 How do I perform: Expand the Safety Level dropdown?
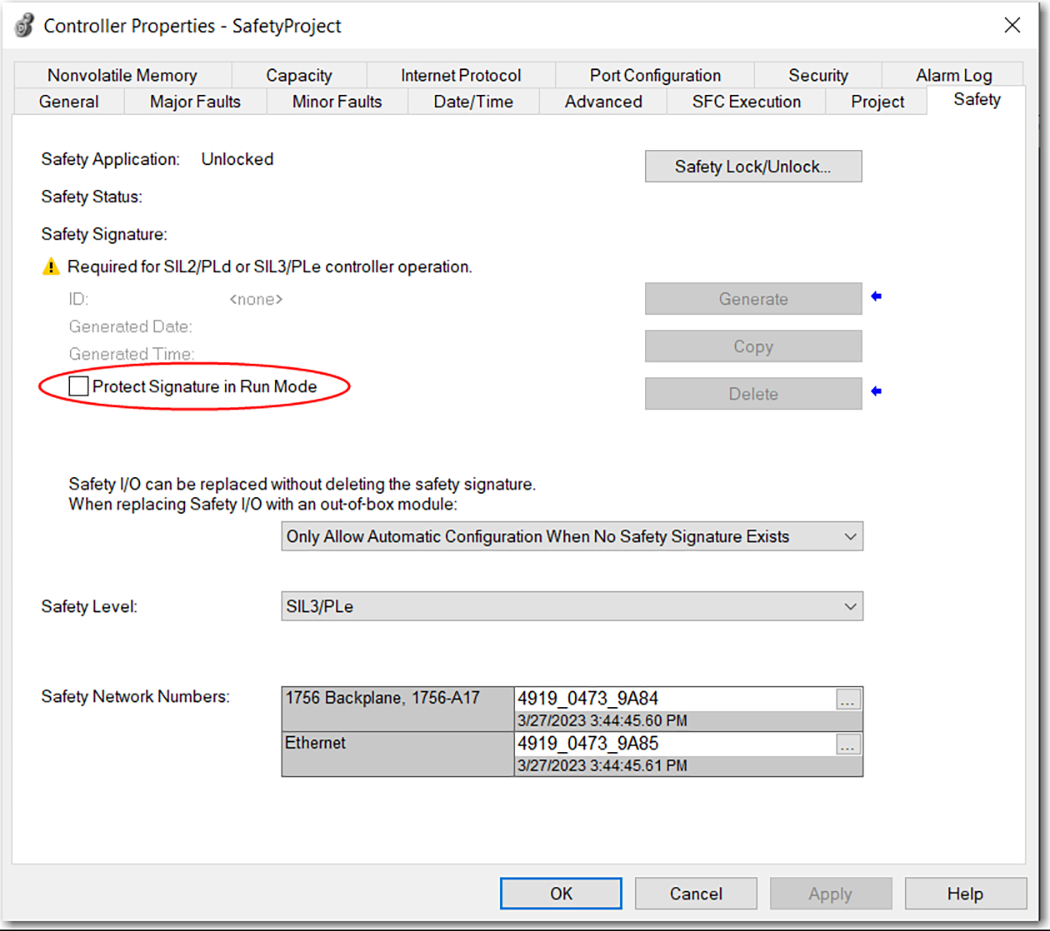click(x=850, y=606)
